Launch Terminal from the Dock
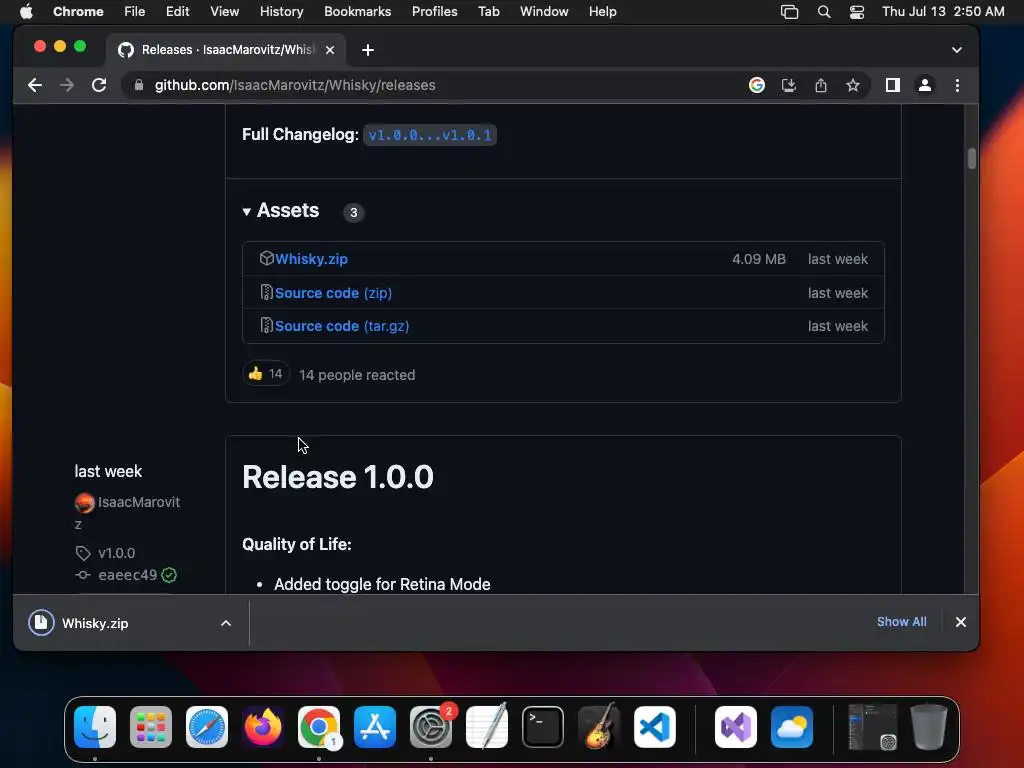This screenshot has width=1024, height=768. click(543, 727)
